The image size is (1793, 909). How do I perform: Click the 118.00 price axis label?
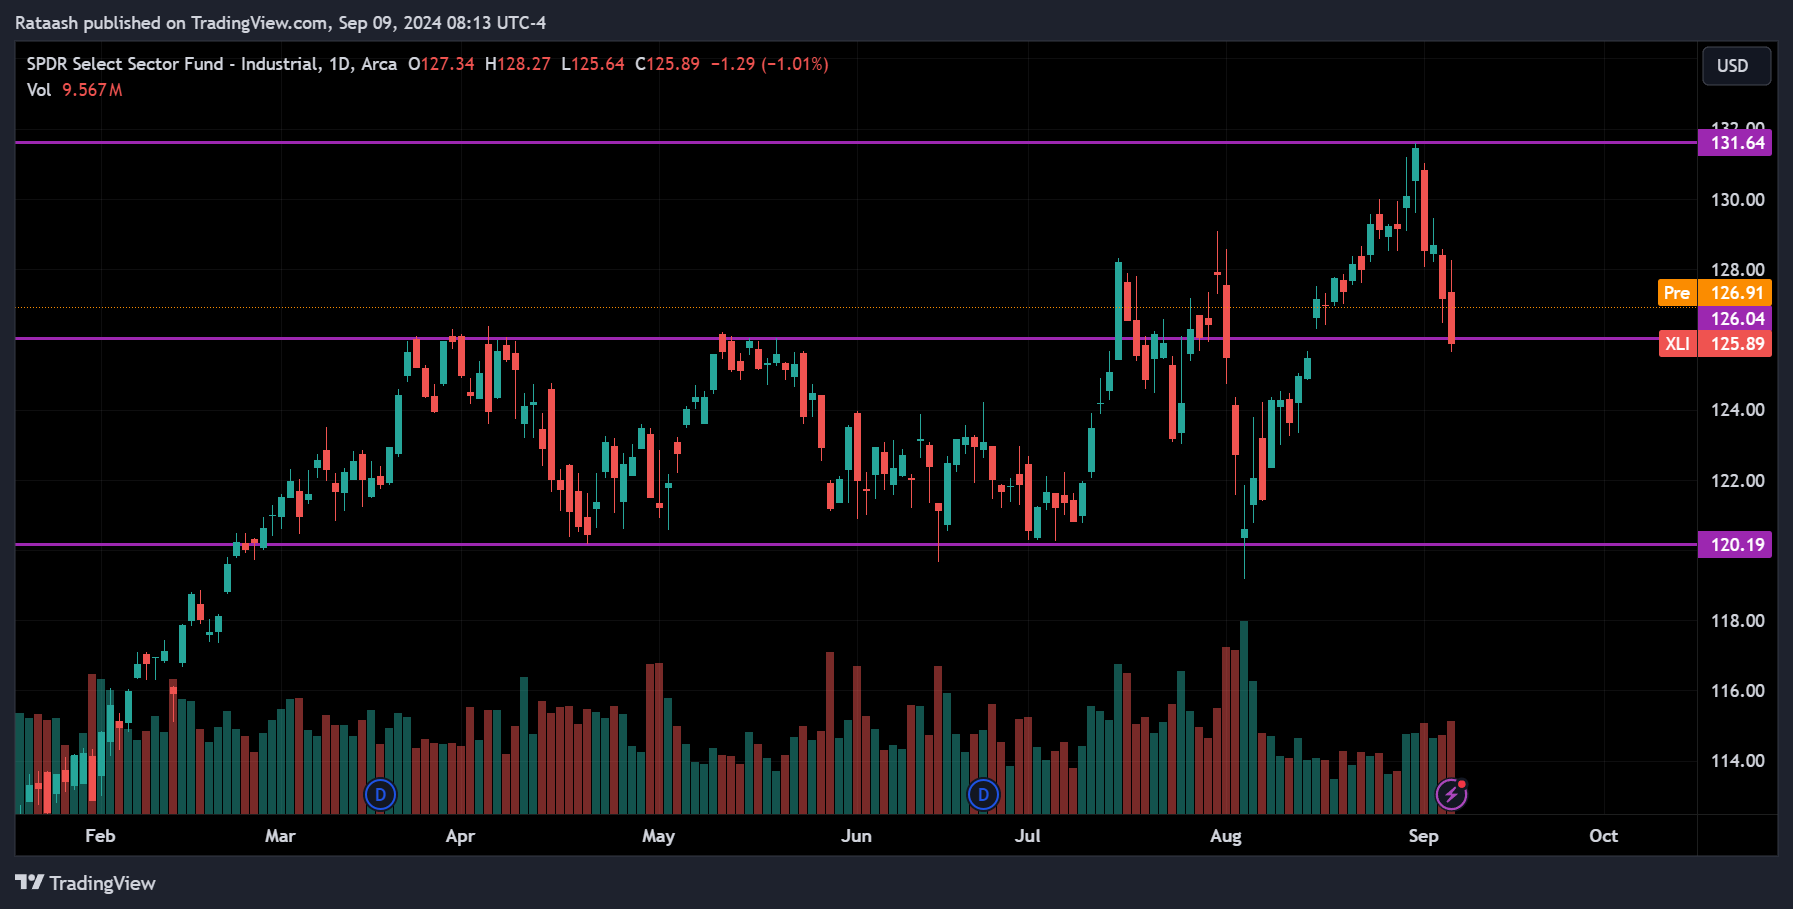[x=1737, y=621]
